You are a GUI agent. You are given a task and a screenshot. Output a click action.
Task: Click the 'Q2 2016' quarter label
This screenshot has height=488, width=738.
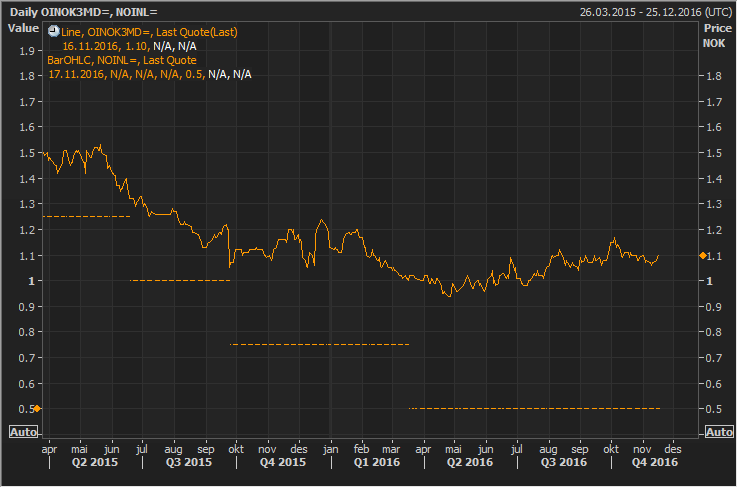pyautogui.click(x=470, y=462)
